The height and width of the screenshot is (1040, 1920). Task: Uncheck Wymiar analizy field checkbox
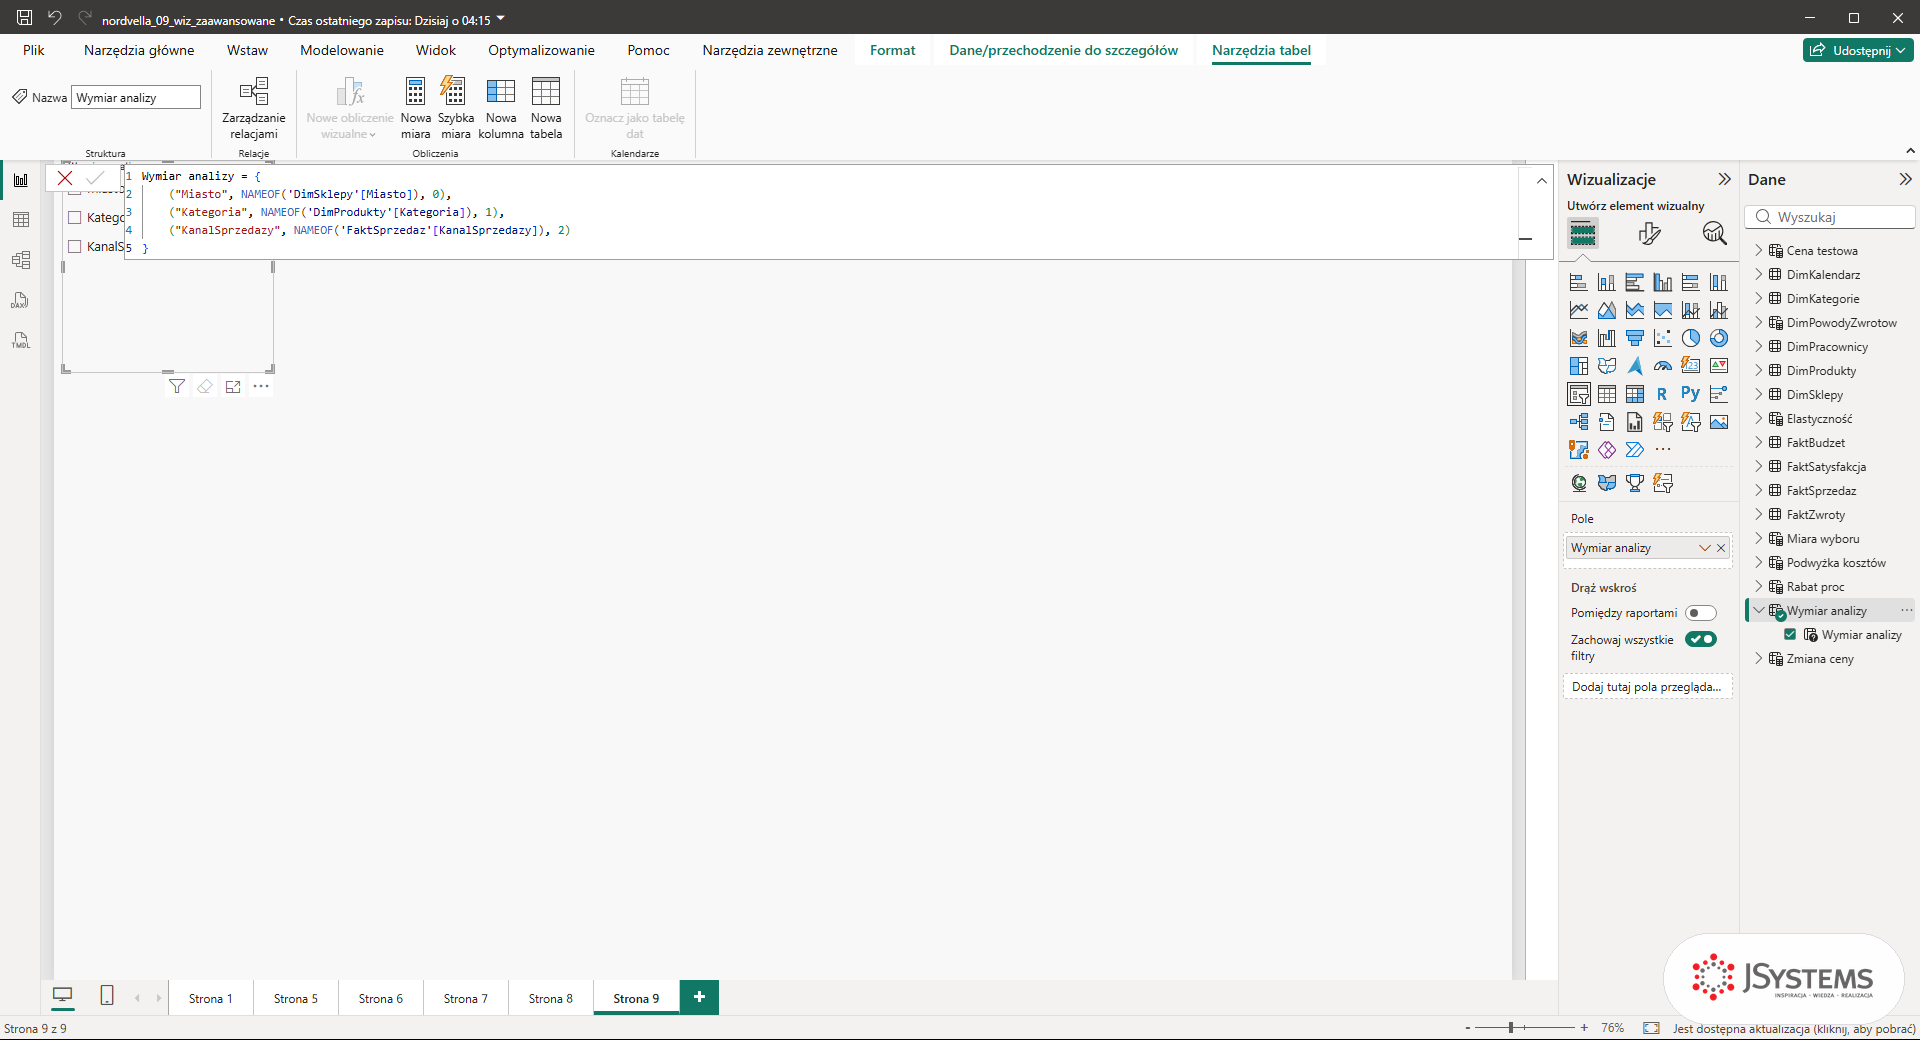coord(1790,635)
